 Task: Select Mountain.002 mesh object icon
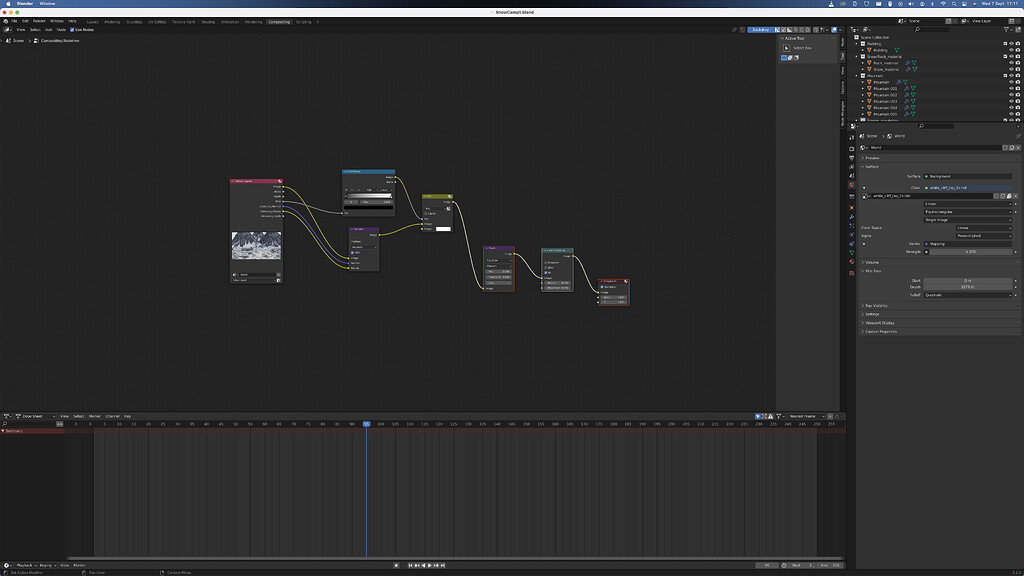[x=869, y=95]
